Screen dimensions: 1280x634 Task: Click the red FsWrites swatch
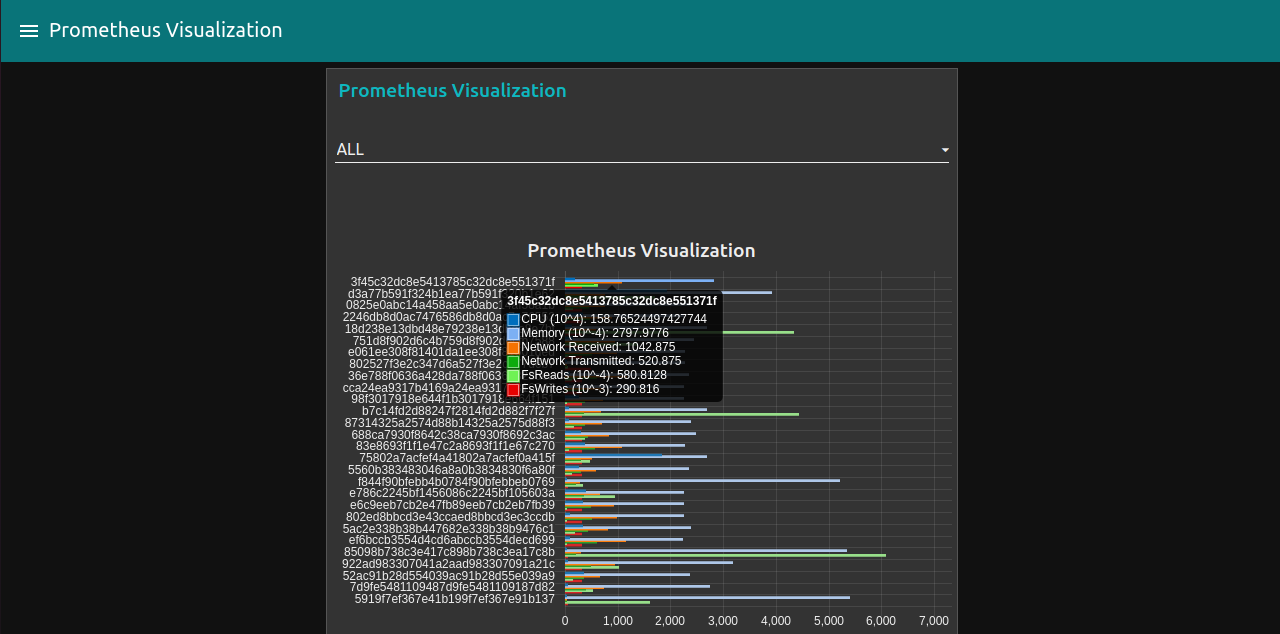(513, 389)
